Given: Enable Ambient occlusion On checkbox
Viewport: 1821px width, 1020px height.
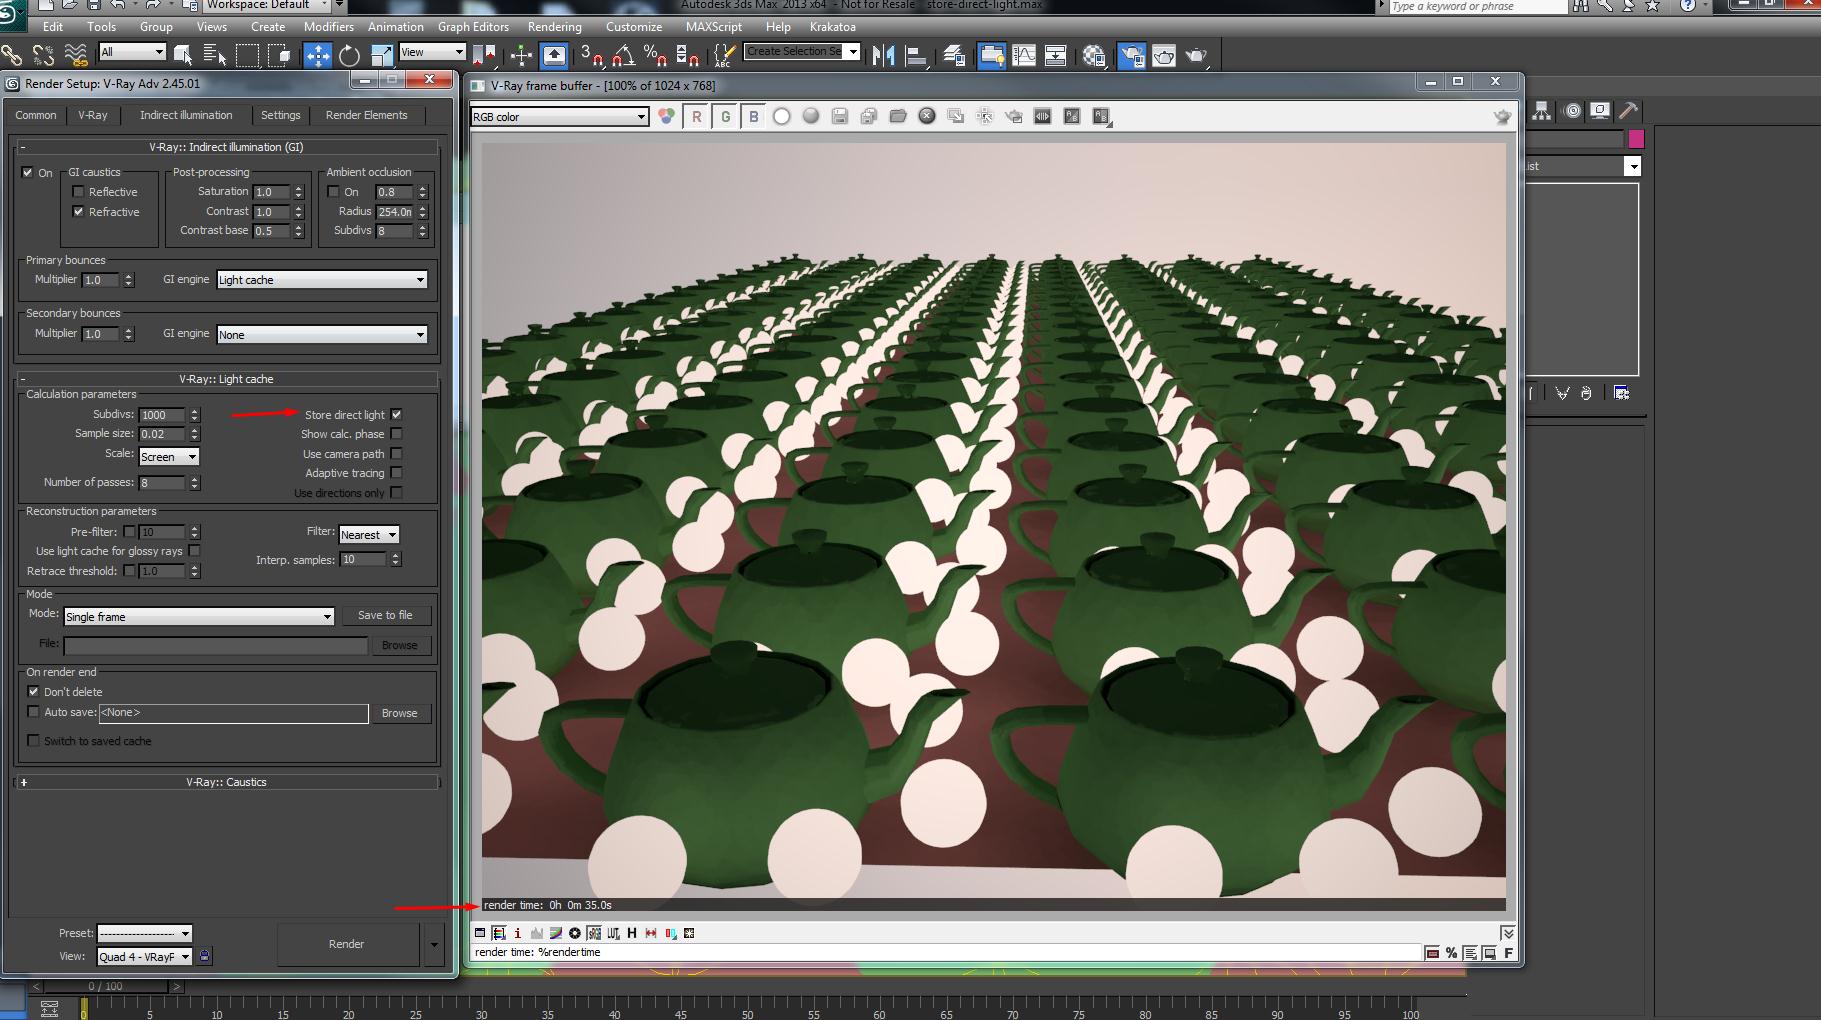Looking at the screenshot, I should (x=334, y=191).
